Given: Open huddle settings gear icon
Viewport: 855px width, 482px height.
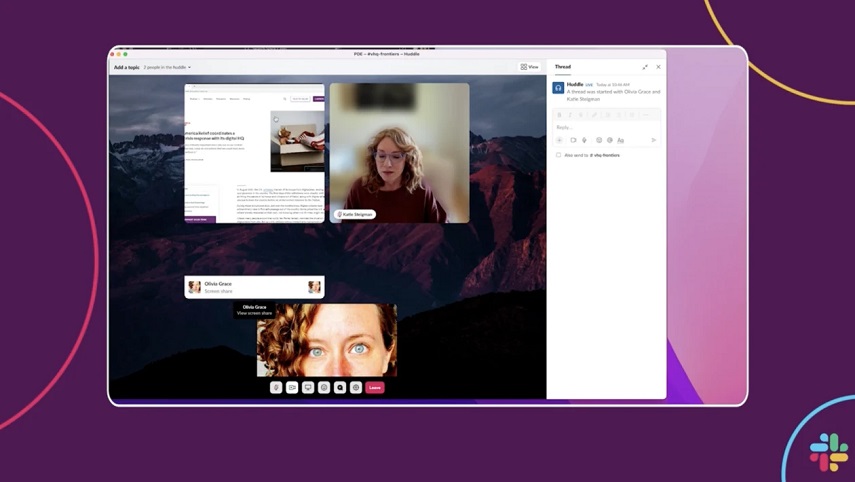Looking at the screenshot, I should [x=356, y=388].
